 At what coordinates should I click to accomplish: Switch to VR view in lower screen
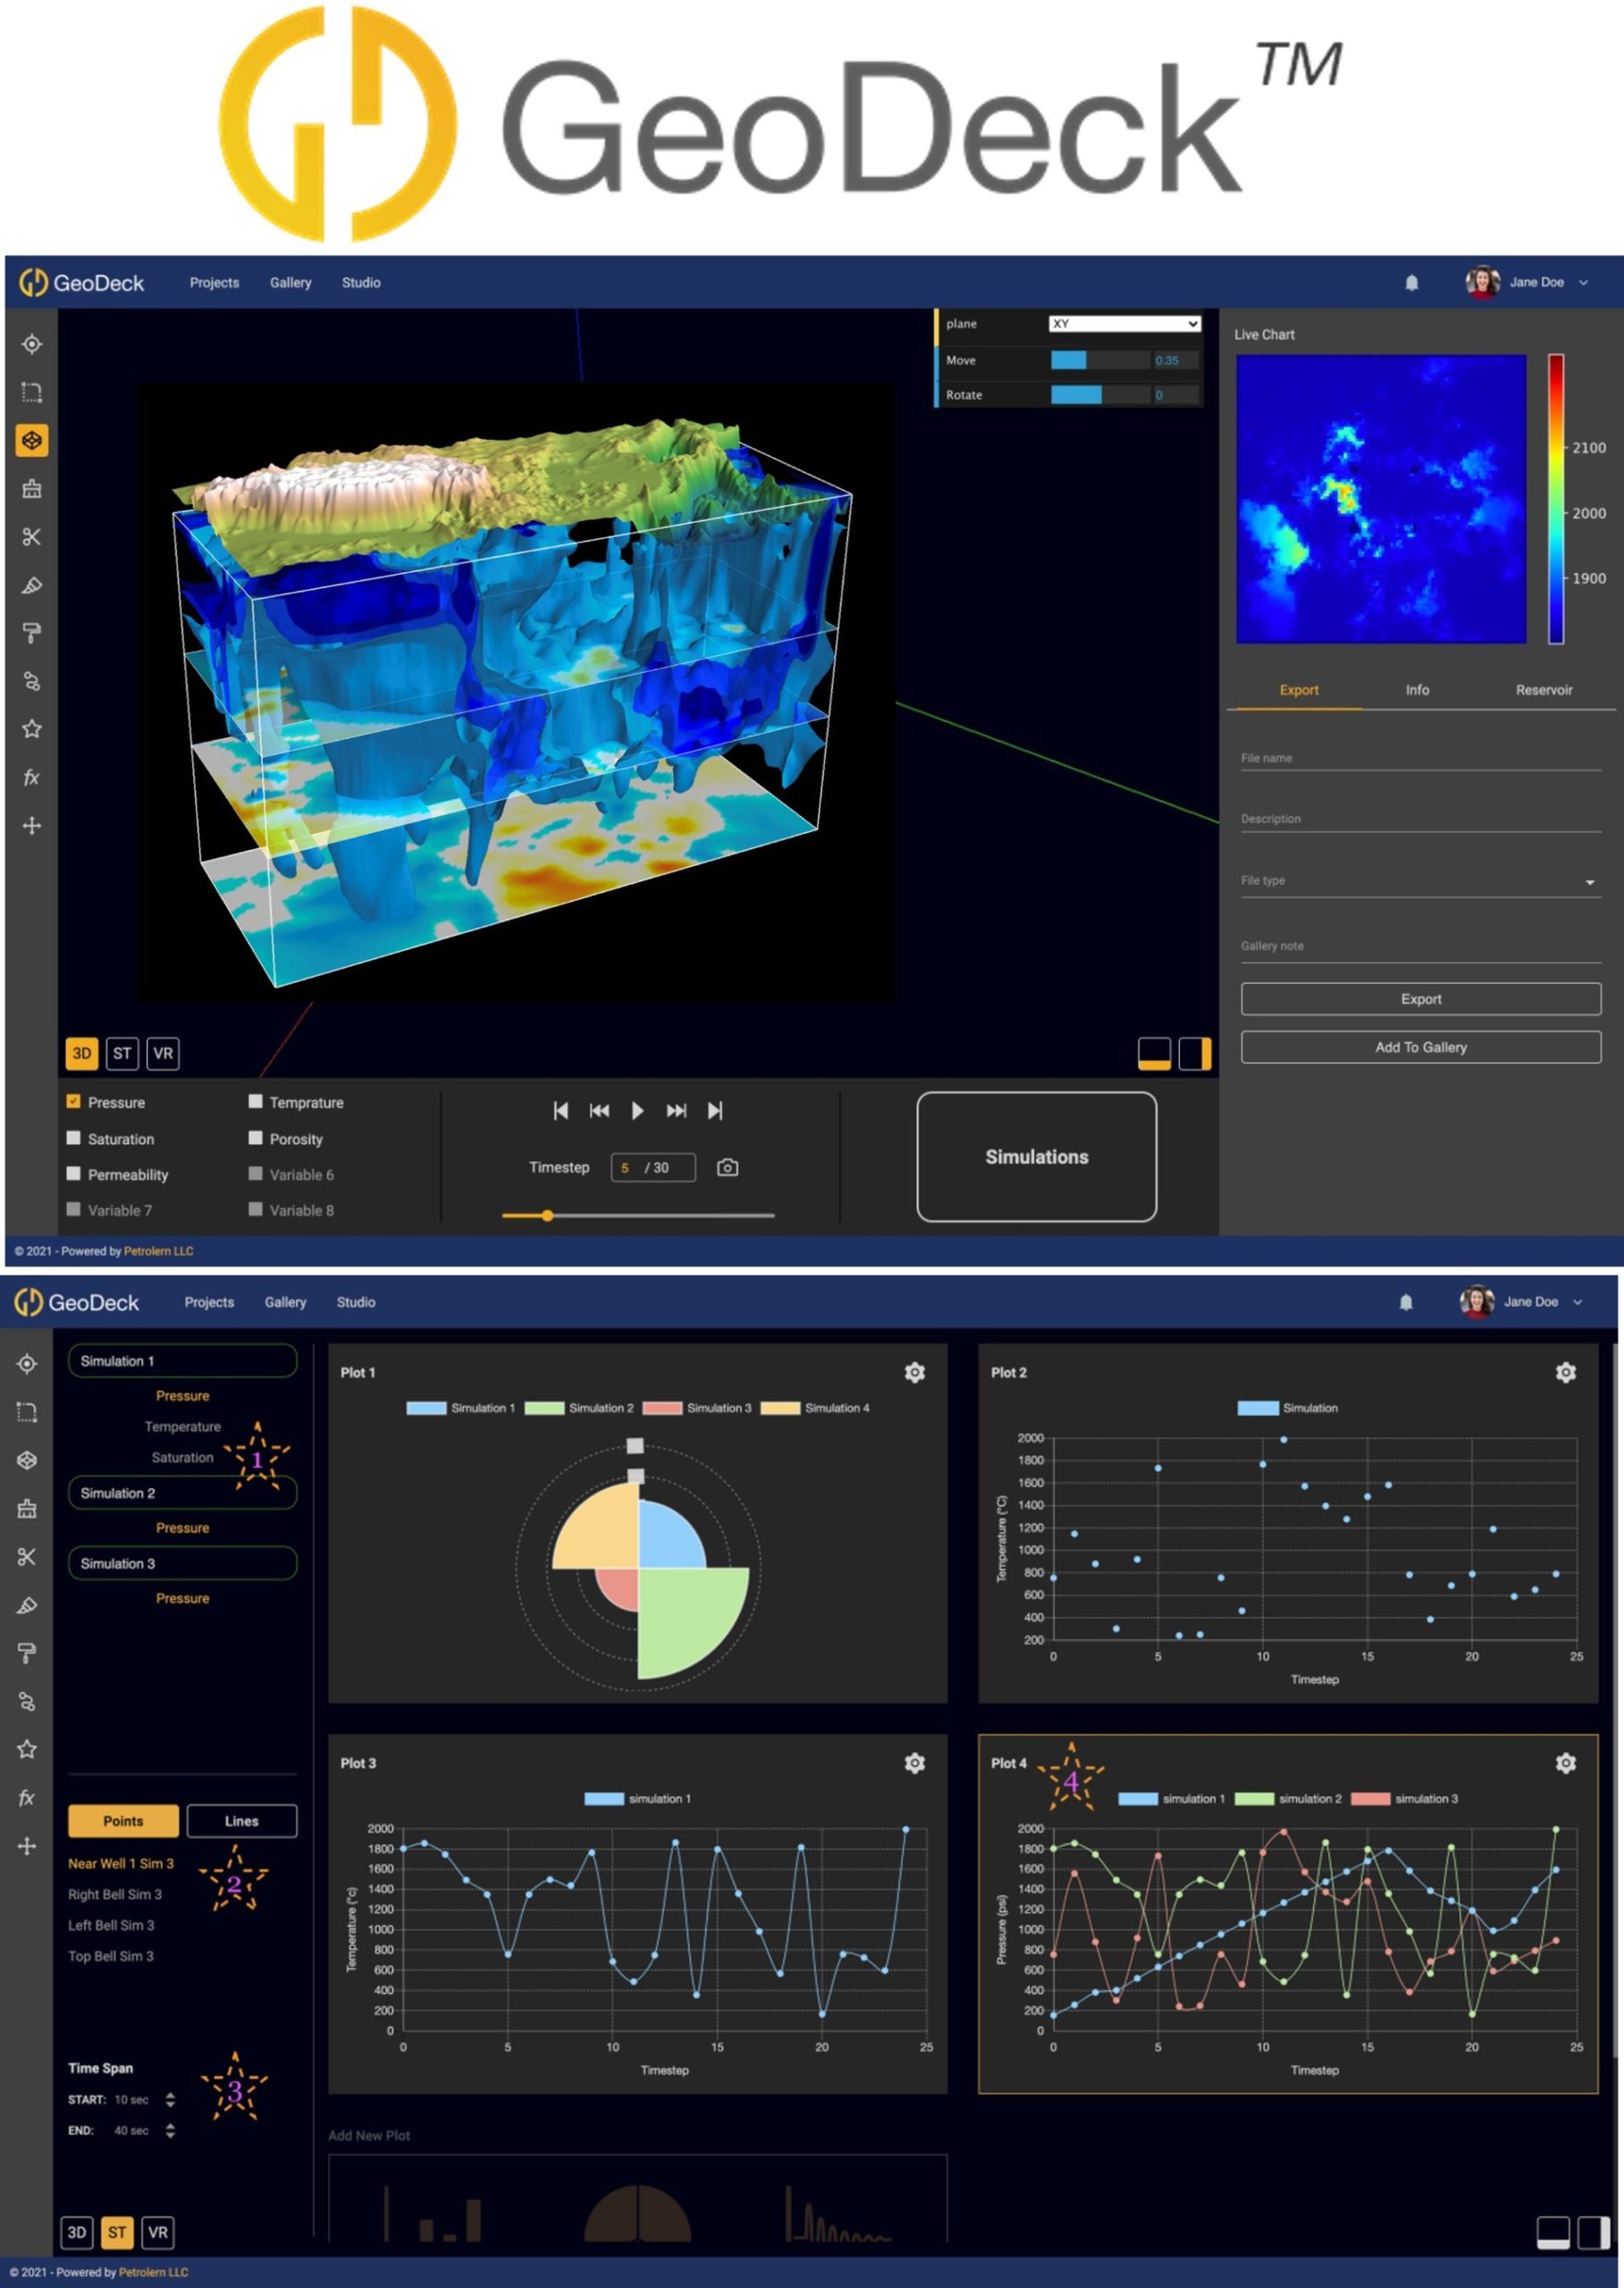[158, 2232]
